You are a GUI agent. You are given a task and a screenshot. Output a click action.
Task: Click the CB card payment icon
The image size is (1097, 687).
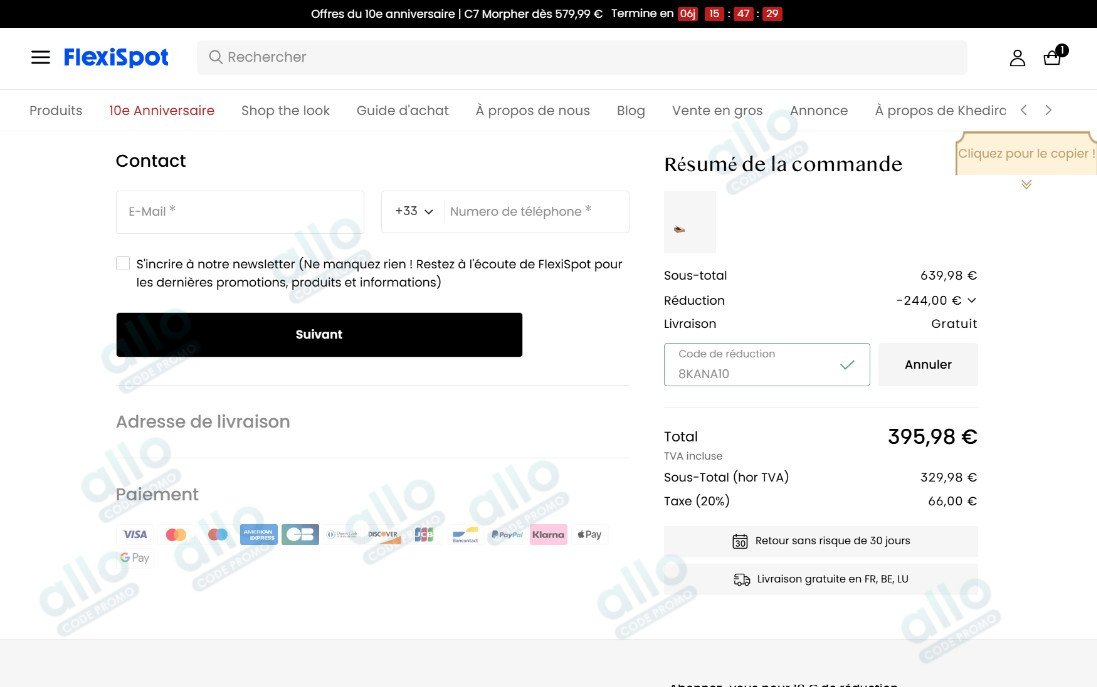click(300, 534)
